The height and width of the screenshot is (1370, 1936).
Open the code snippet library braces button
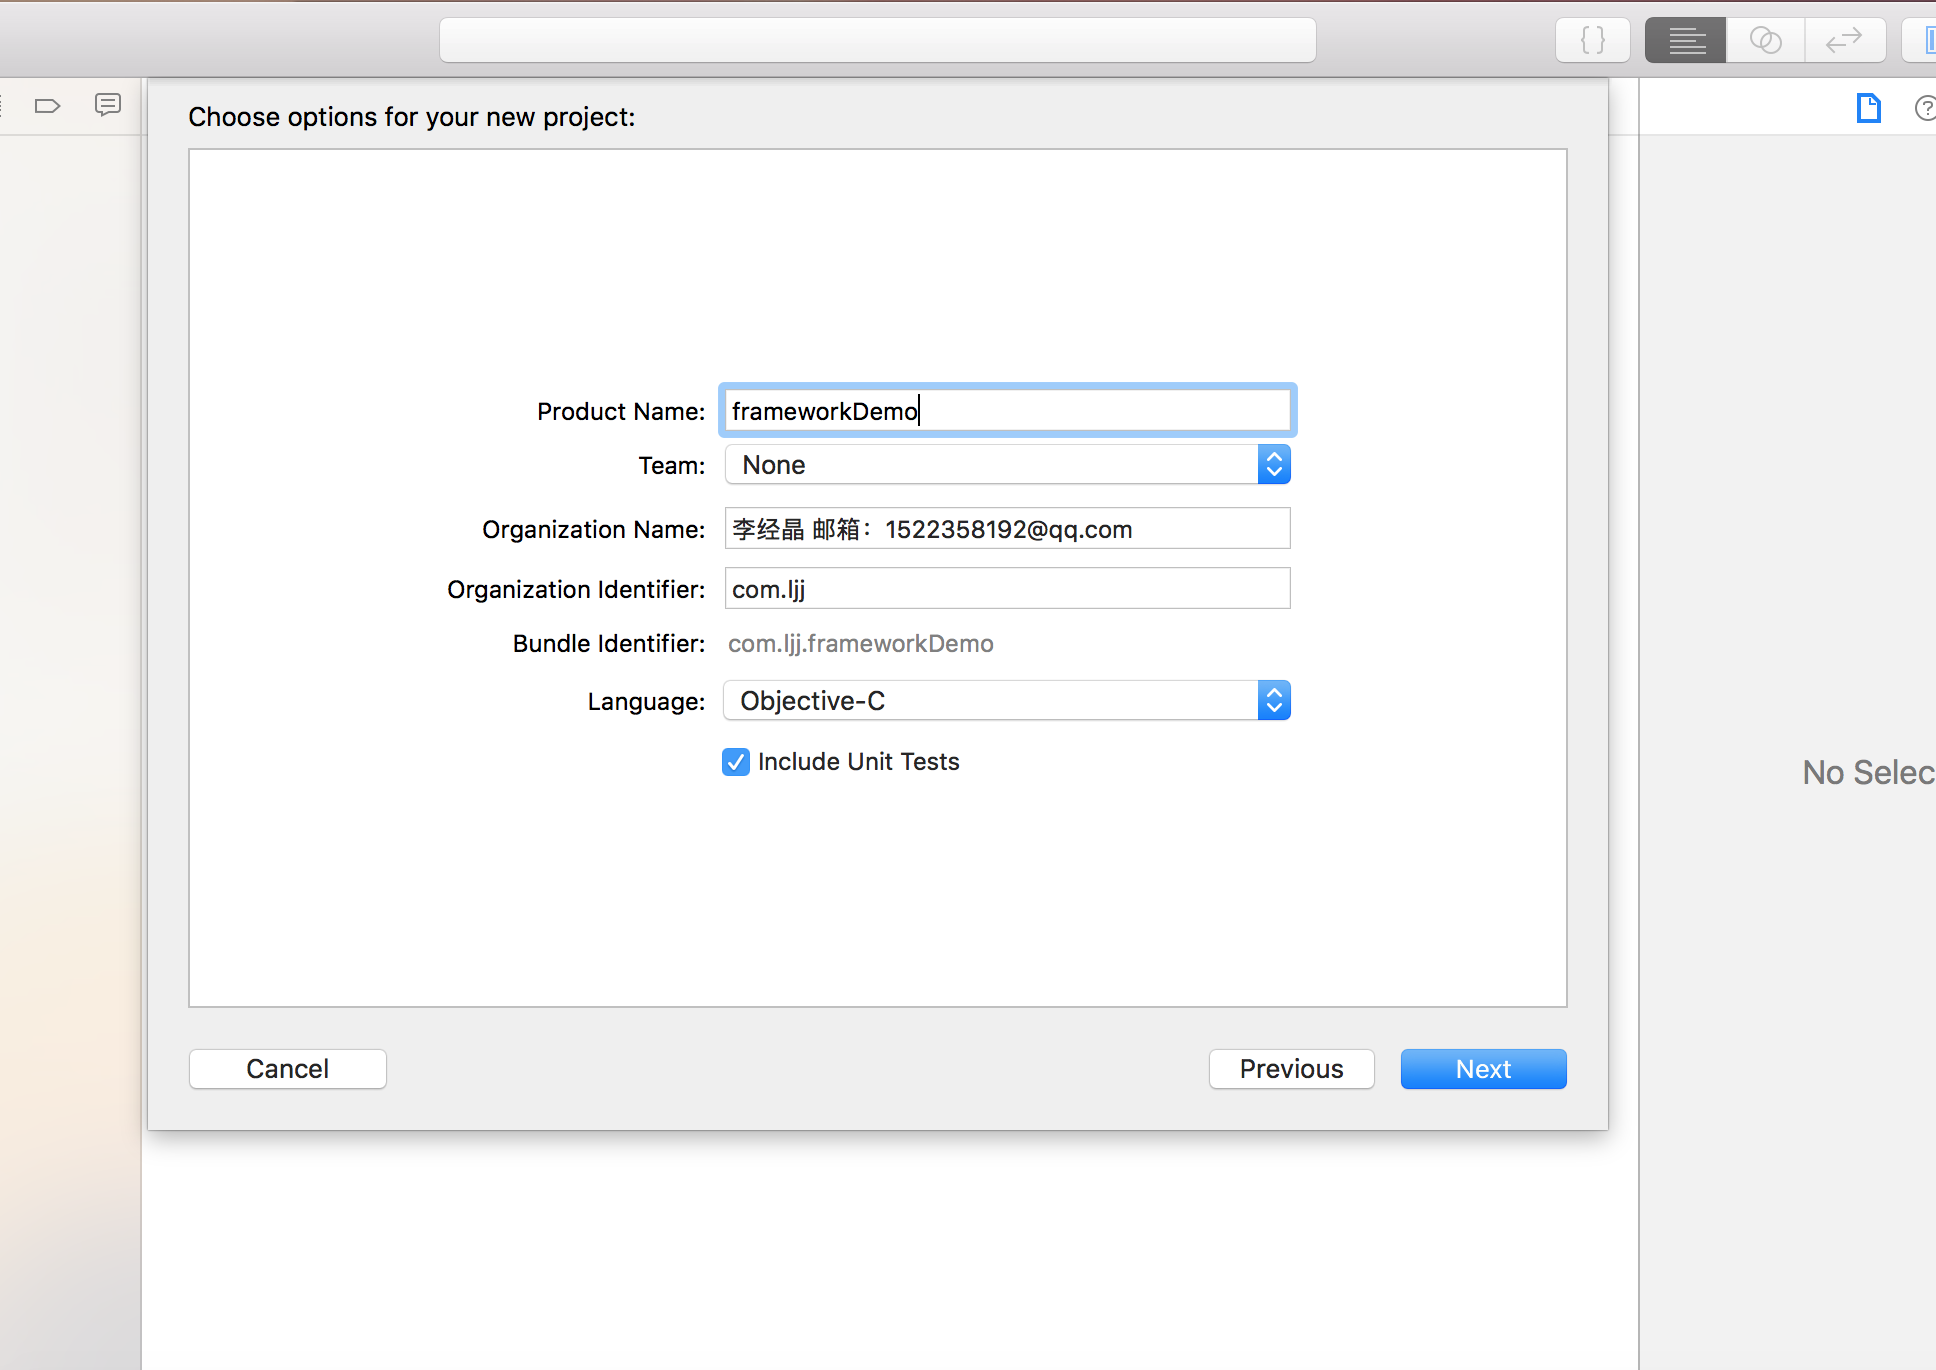click(1592, 41)
